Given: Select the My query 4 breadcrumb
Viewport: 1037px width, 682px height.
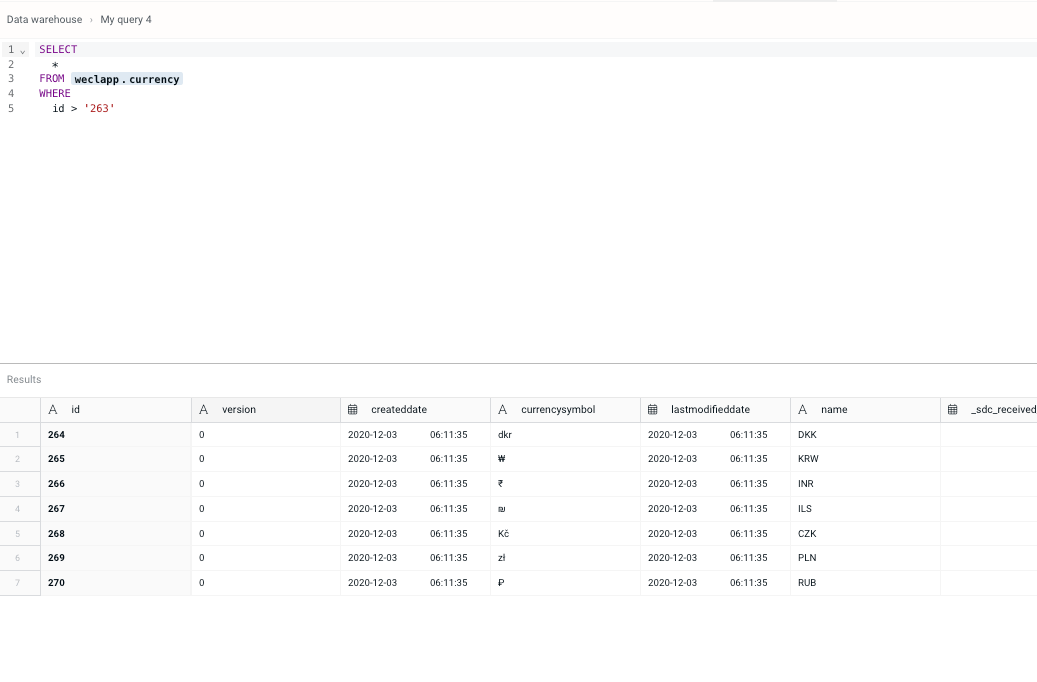Looking at the screenshot, I should pyautogui.click(x=126, y=20).
